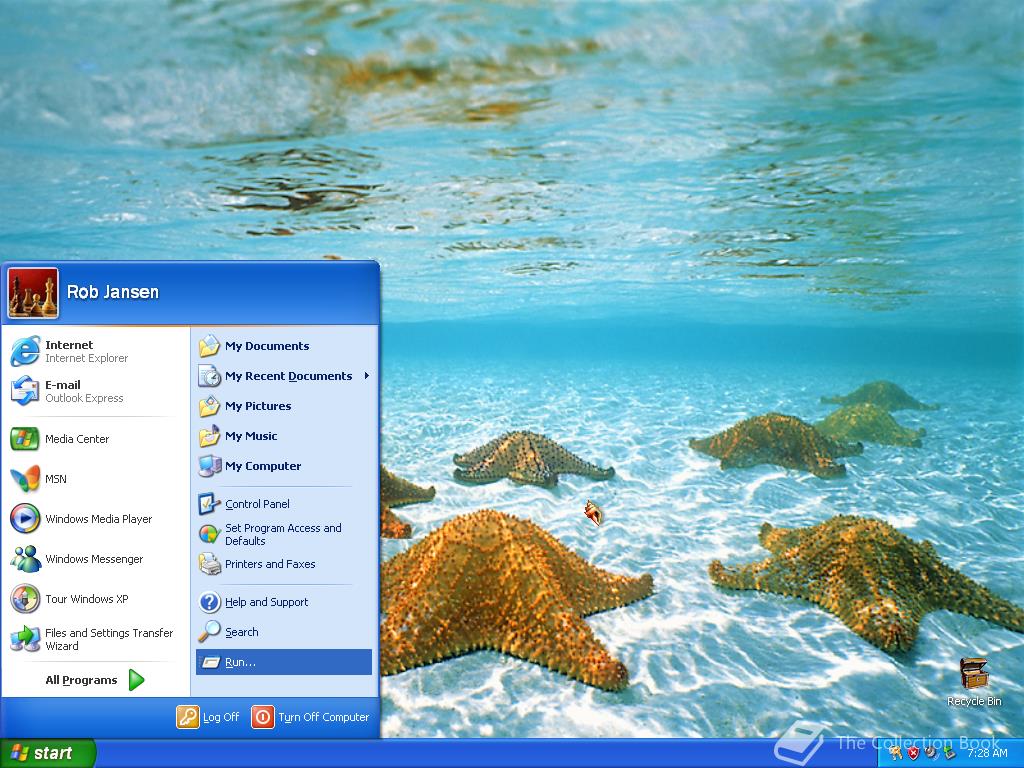Viewport: 1024px width, 768px height.
Task: Open Internet Explorer from the Start menu
Action: point(95,351)
